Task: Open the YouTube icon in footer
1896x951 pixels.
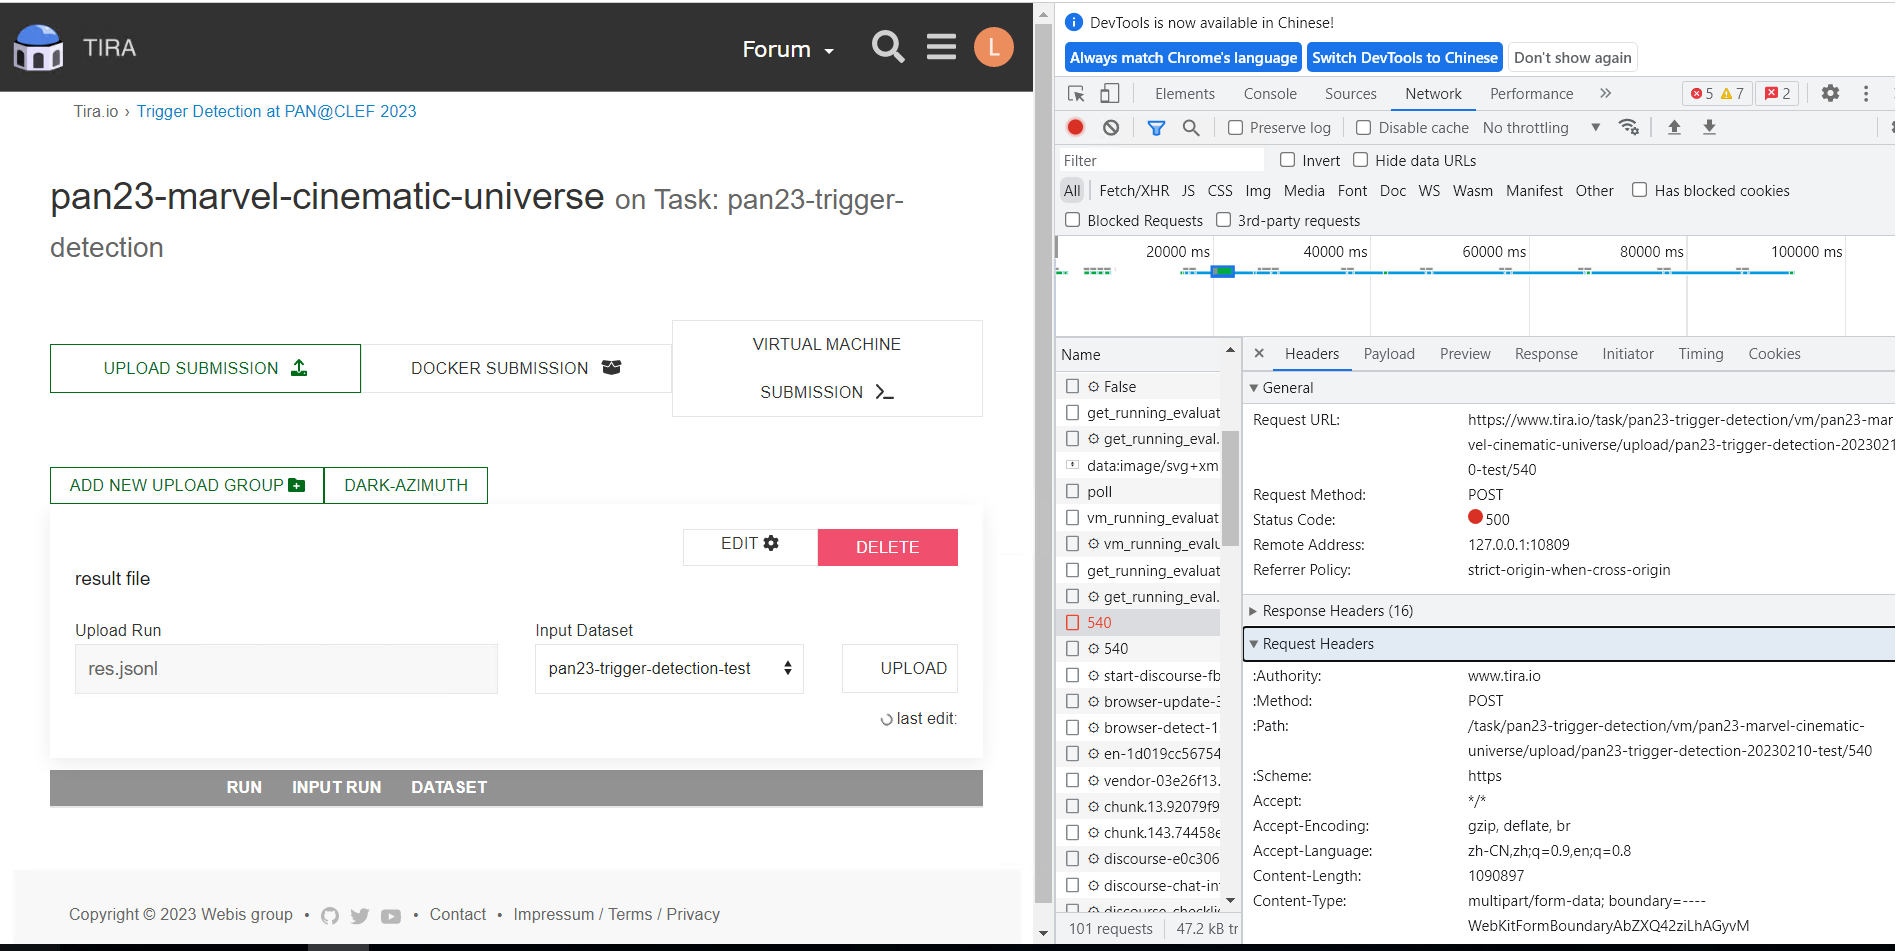Action: pyautogui.click(x=391, y=915)
